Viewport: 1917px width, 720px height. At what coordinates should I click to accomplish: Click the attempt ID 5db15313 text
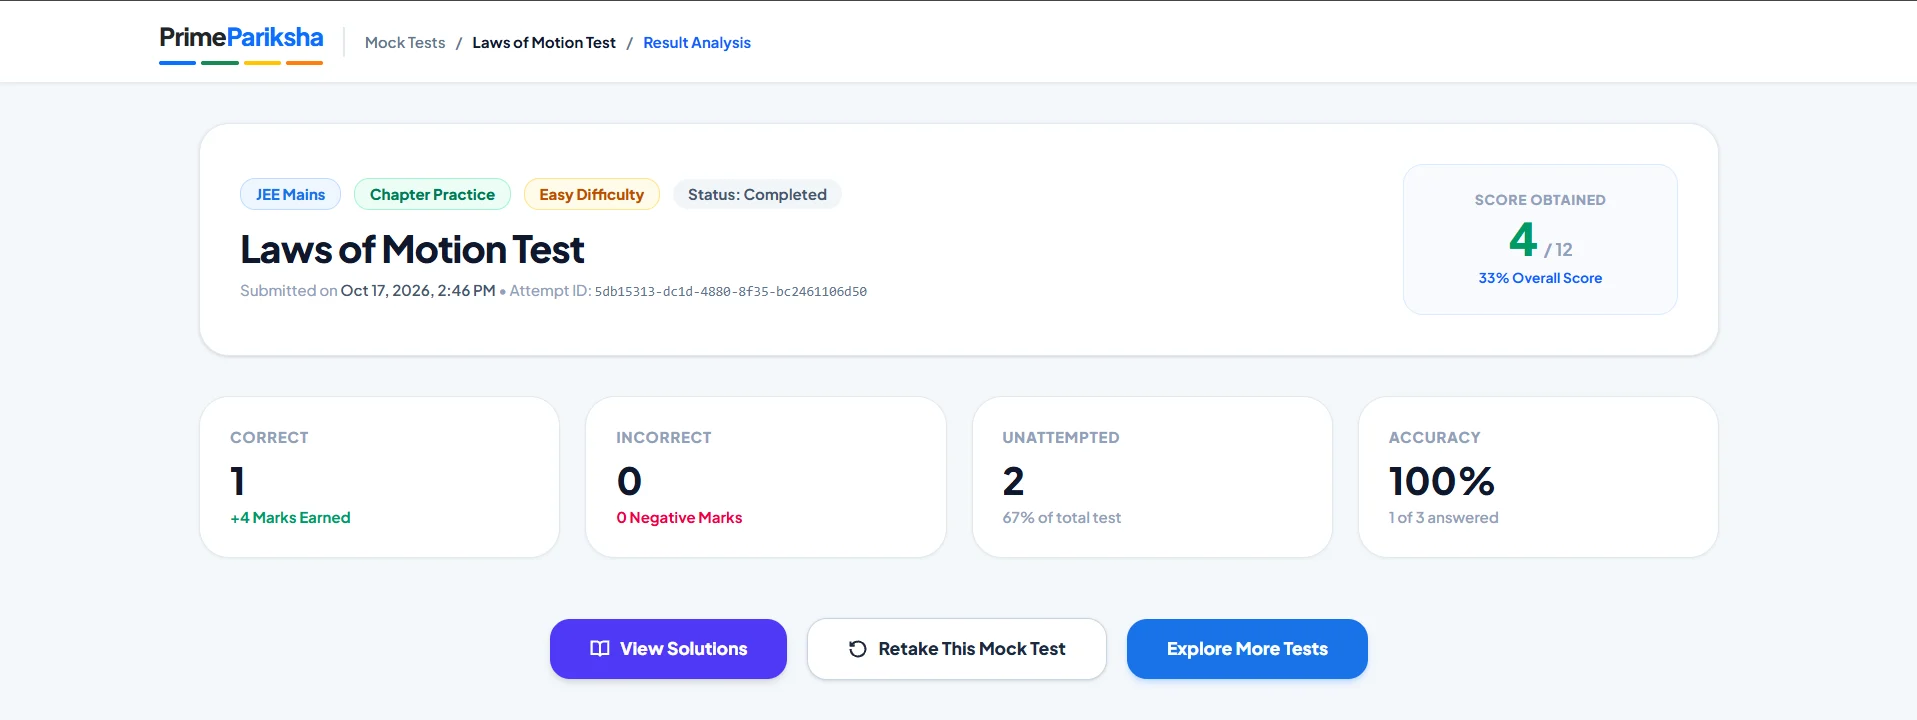pos(731,292)
